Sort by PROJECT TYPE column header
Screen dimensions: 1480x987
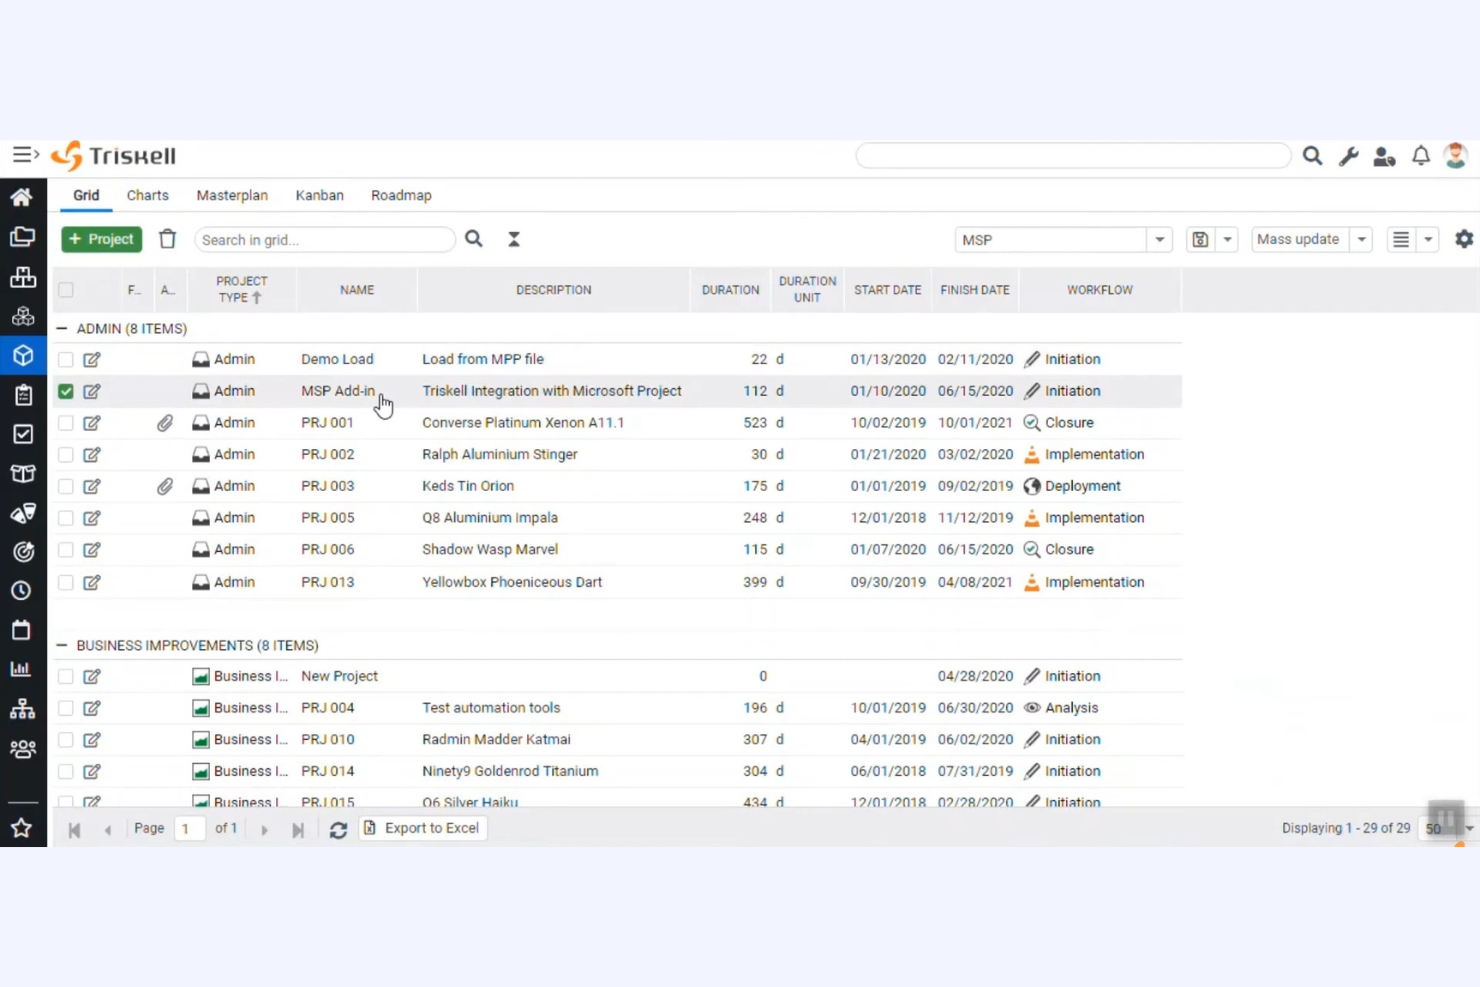pos(242,290)
